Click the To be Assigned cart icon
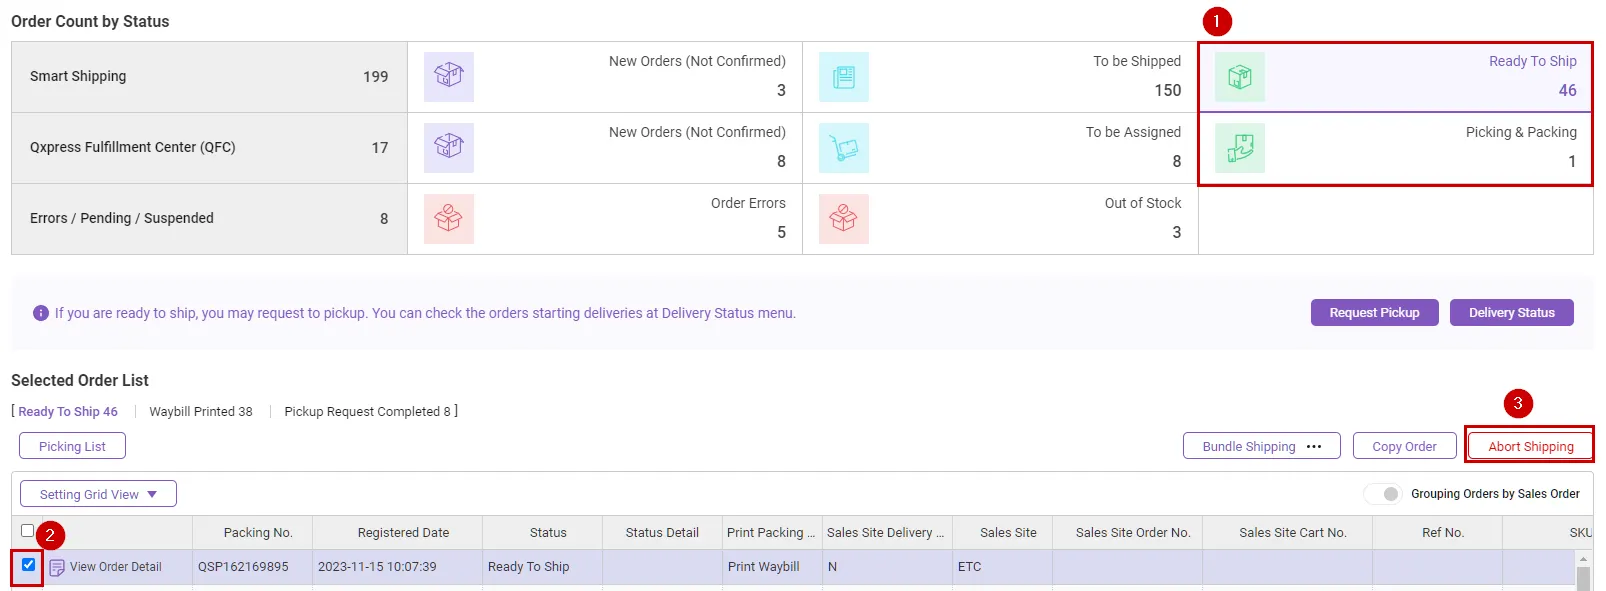This screenshot has width=1606, height=591. tap(844, 148)
